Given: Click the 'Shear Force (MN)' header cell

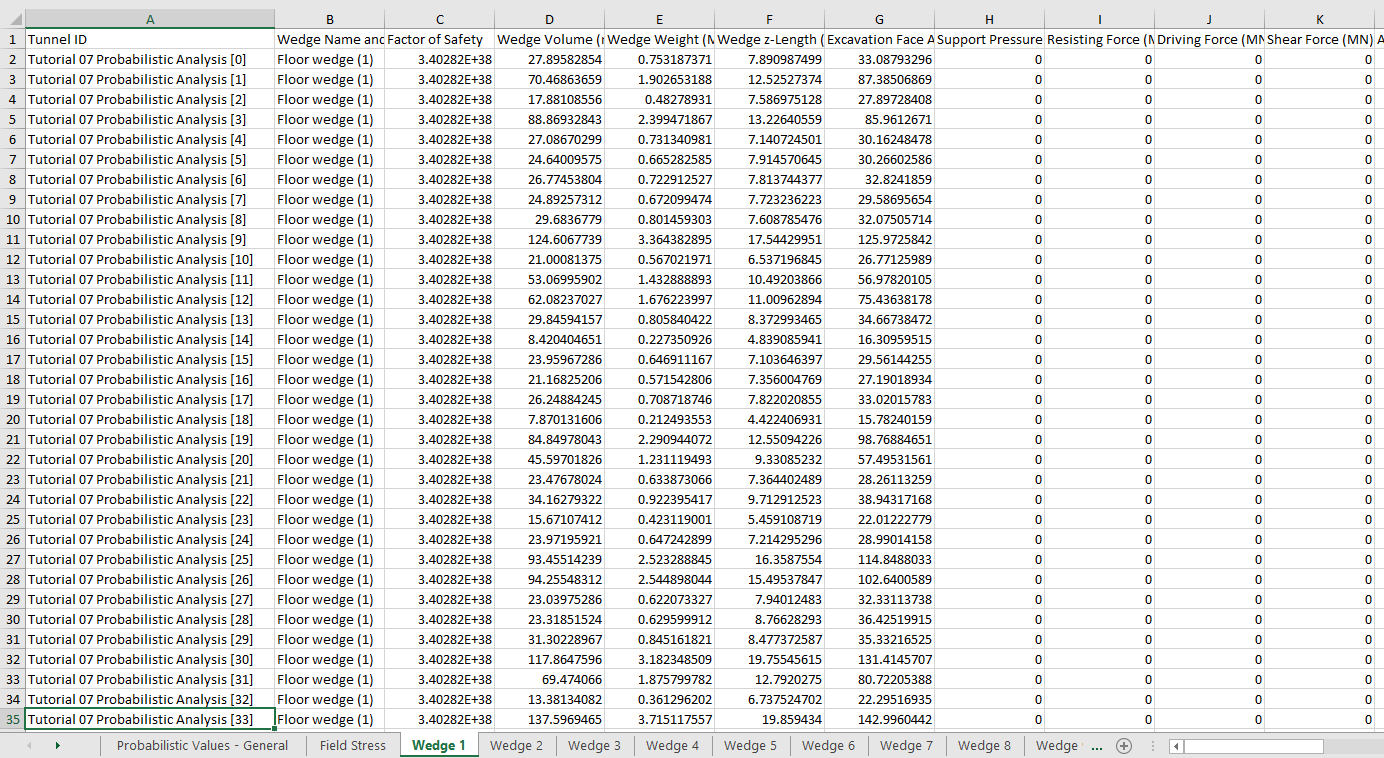Looking at the screenshot, I should 1320,39.
